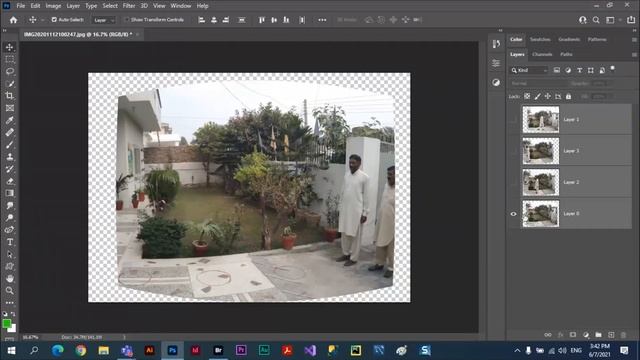Viewport: 640px width, 360px height.
Task: Open the blend mode Normal dropdown
Action: click(x=538, y=83)
